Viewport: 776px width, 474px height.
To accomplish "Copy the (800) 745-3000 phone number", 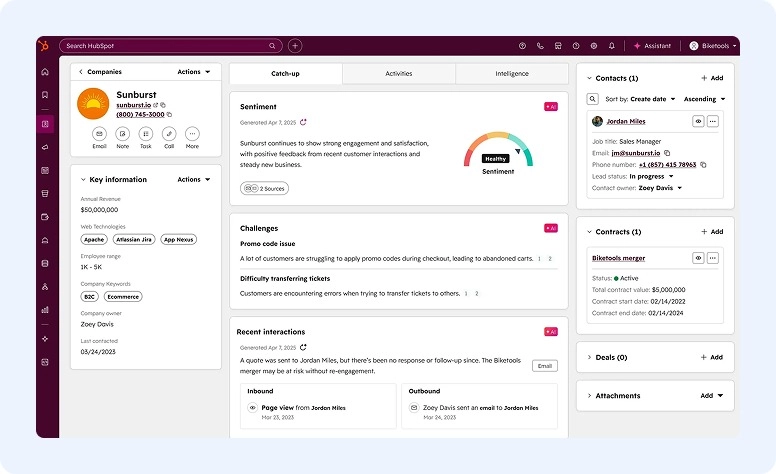I will click(169, 114).
